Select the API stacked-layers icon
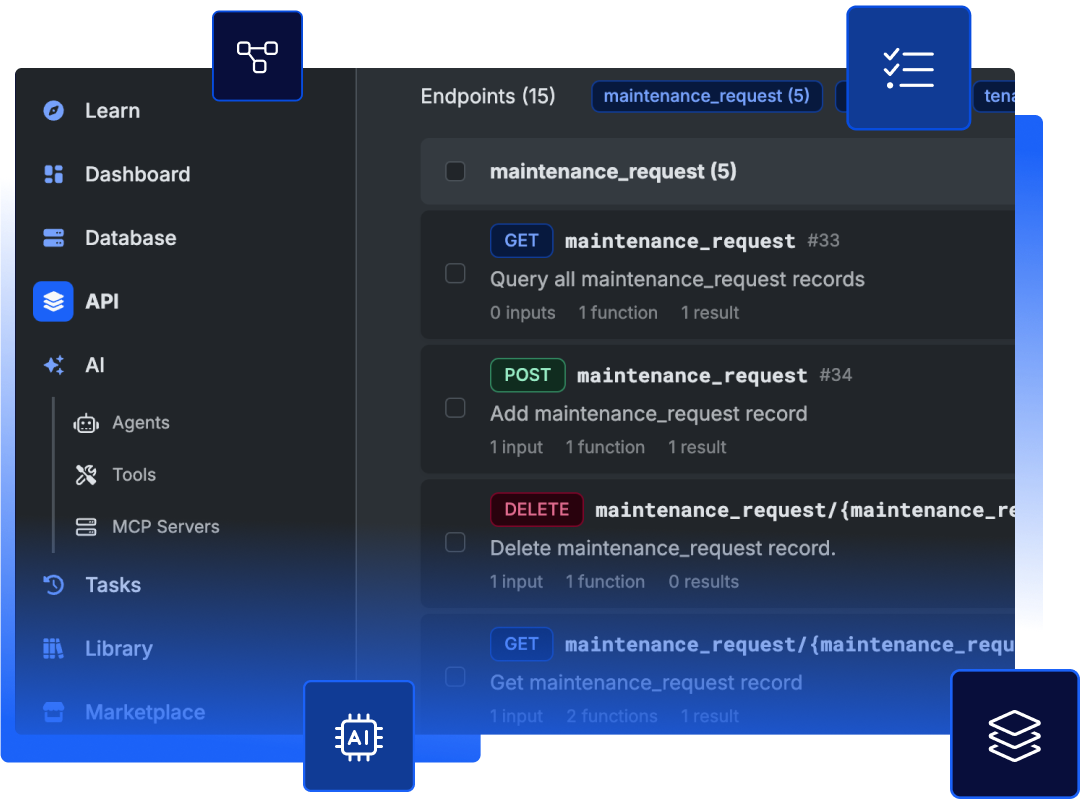The image size is (1080, 807). pyautogui.click(x=54, y=301)
